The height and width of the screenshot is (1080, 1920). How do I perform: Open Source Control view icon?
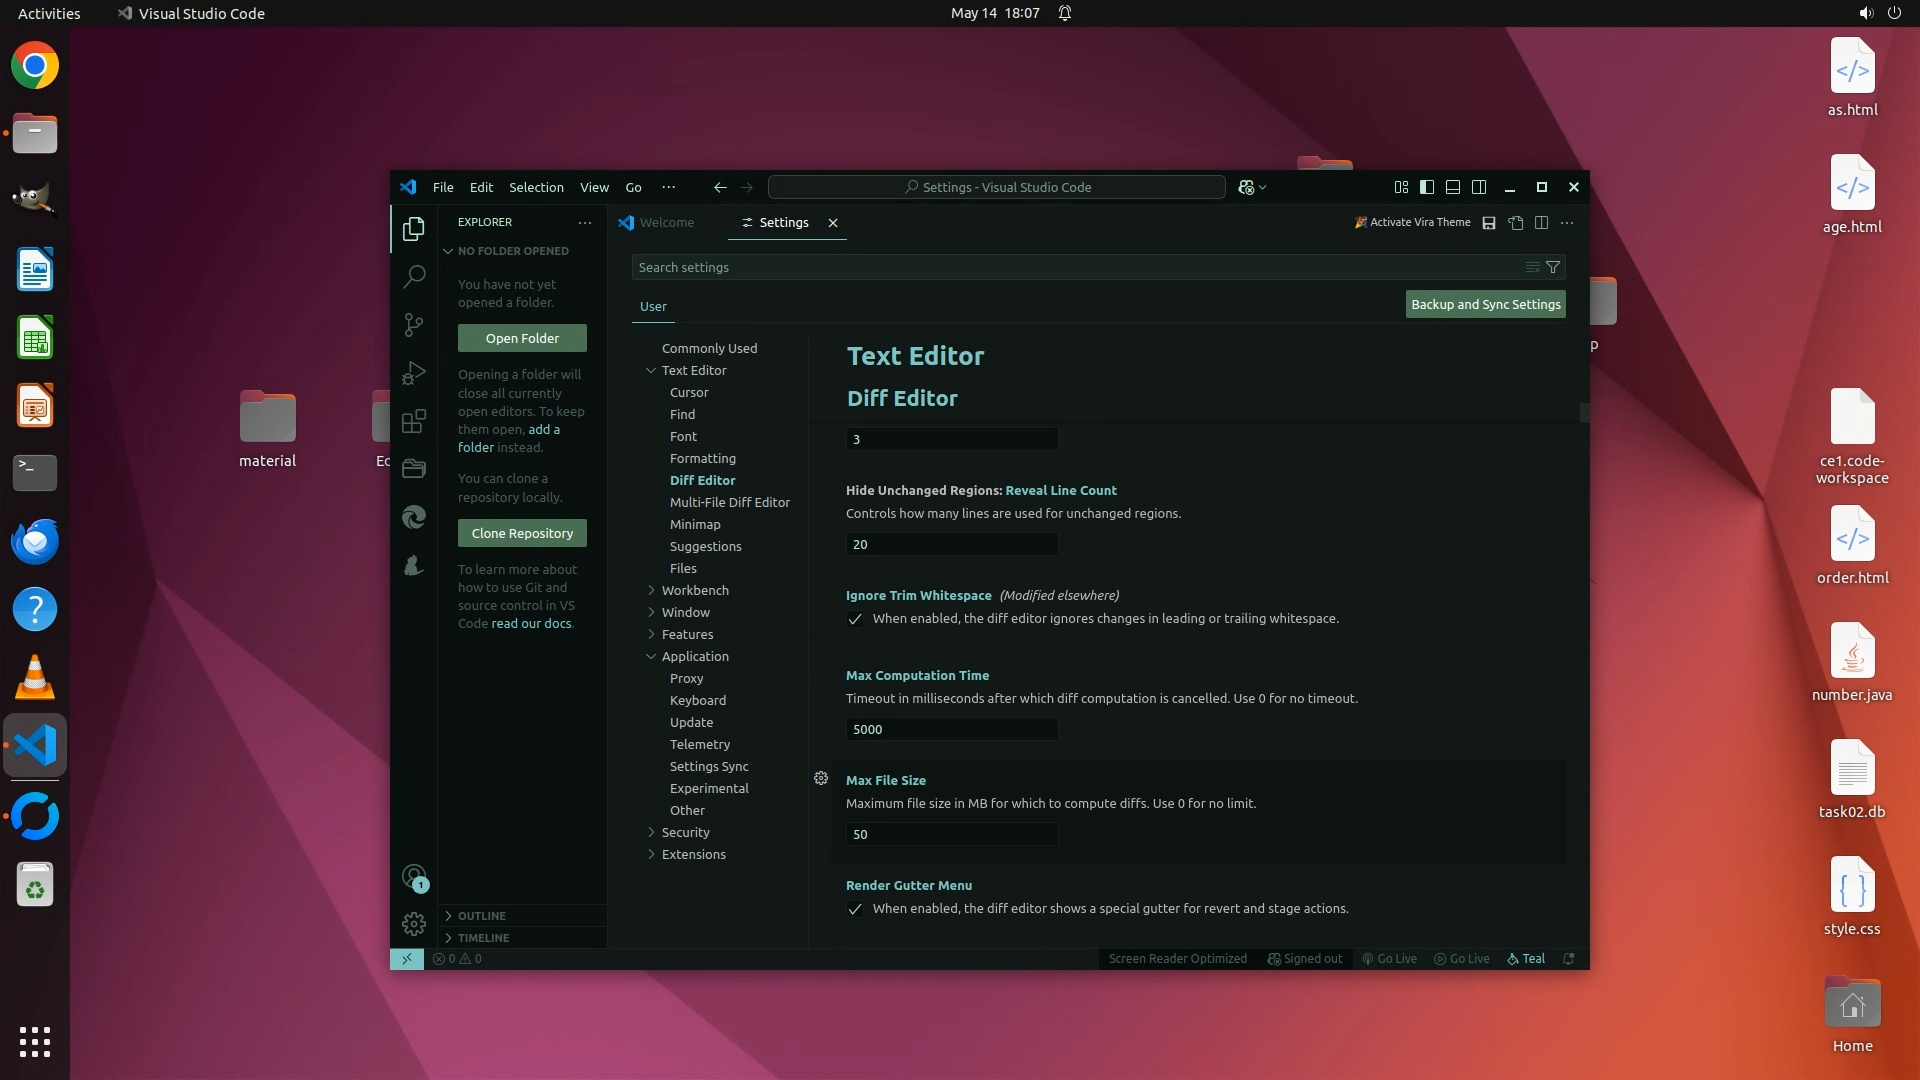pos(414,324)
